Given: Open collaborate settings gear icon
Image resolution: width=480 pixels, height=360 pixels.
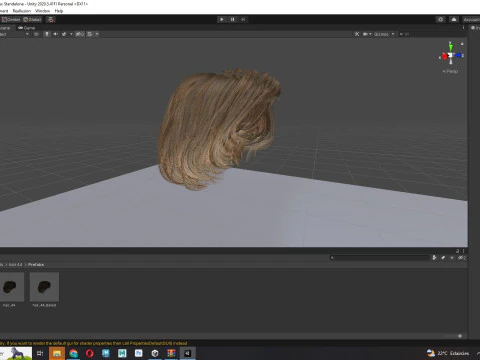Looking at the screenshot, I should click(x=441, y=19).
